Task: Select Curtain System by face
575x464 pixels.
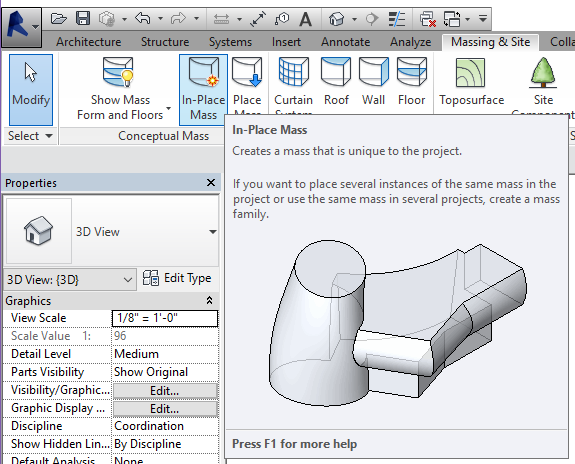Action: click(x=293, y=84)
